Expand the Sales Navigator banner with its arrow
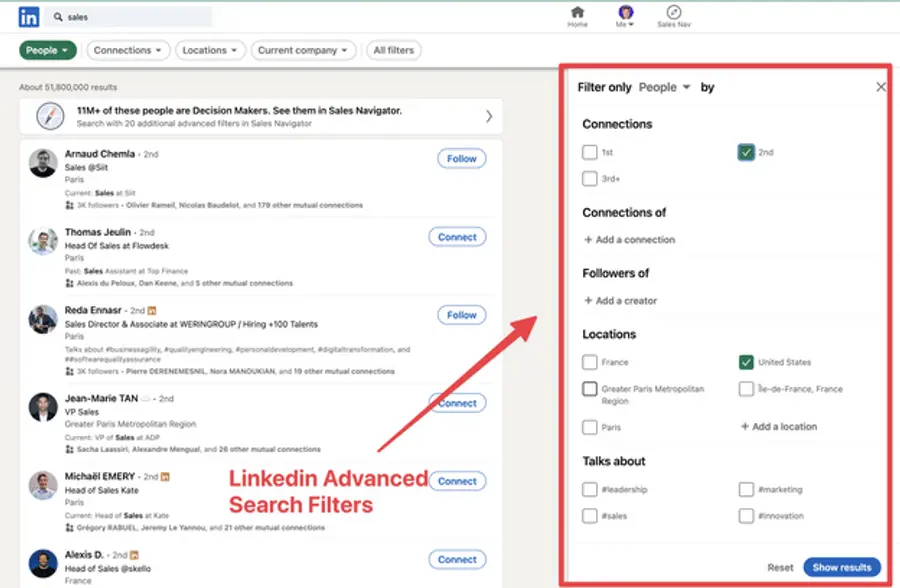900x588 pixels. coord(489,115)
